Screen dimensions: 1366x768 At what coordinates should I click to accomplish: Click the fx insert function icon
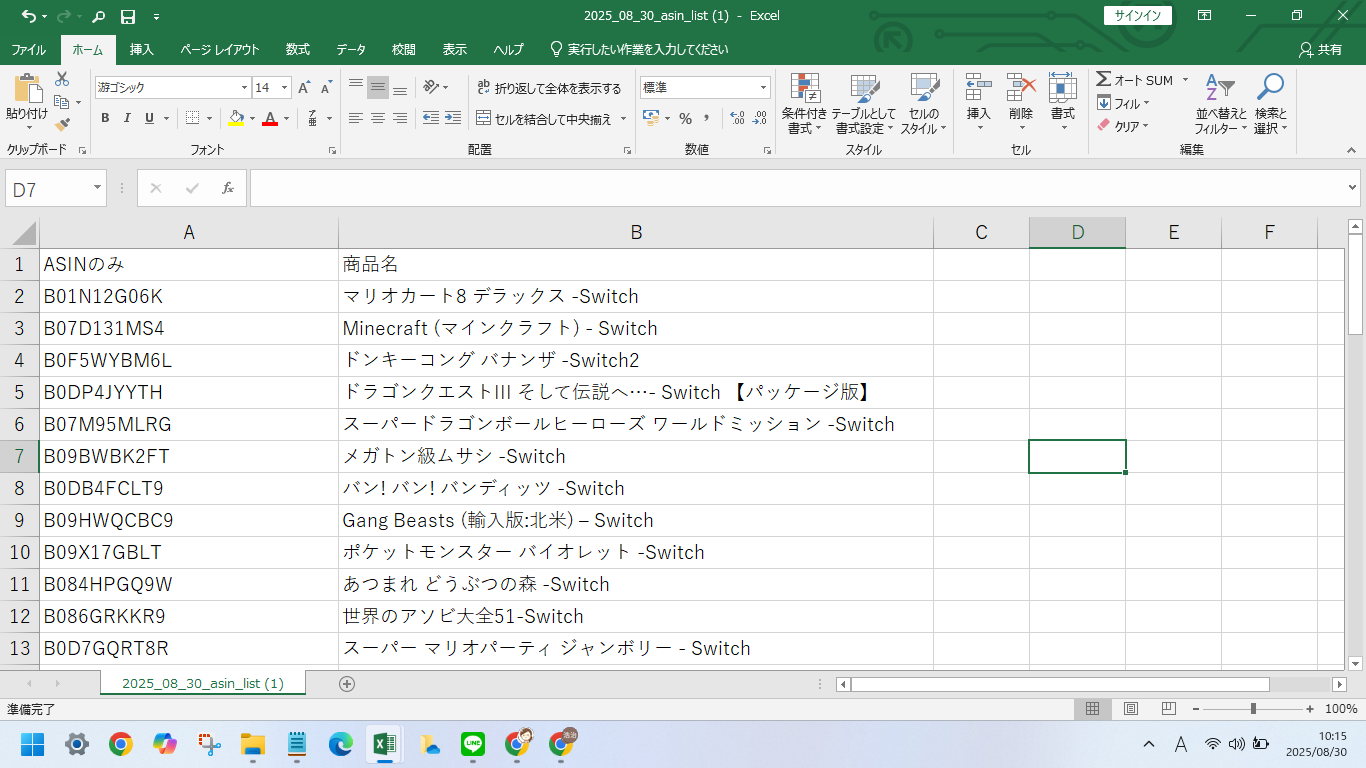coord(228,188)
